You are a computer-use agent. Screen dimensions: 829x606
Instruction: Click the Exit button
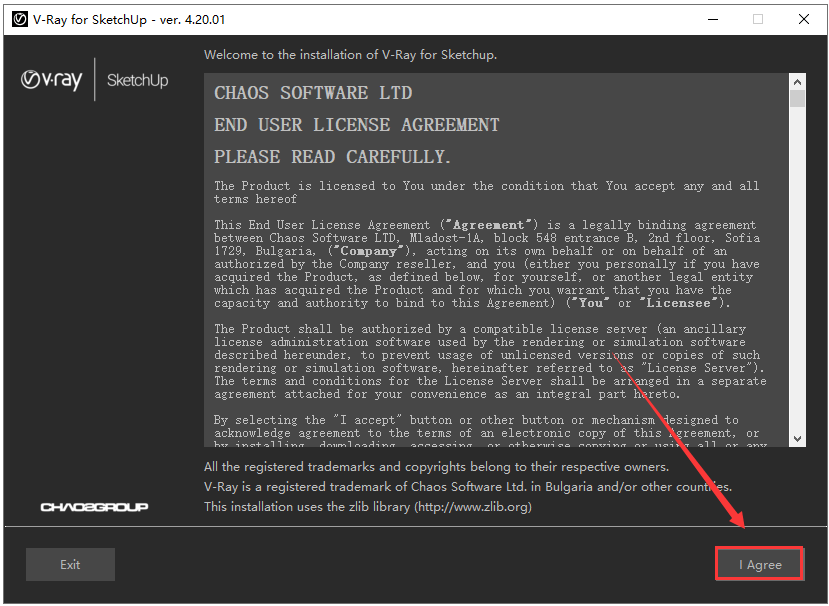pos(70,564)
